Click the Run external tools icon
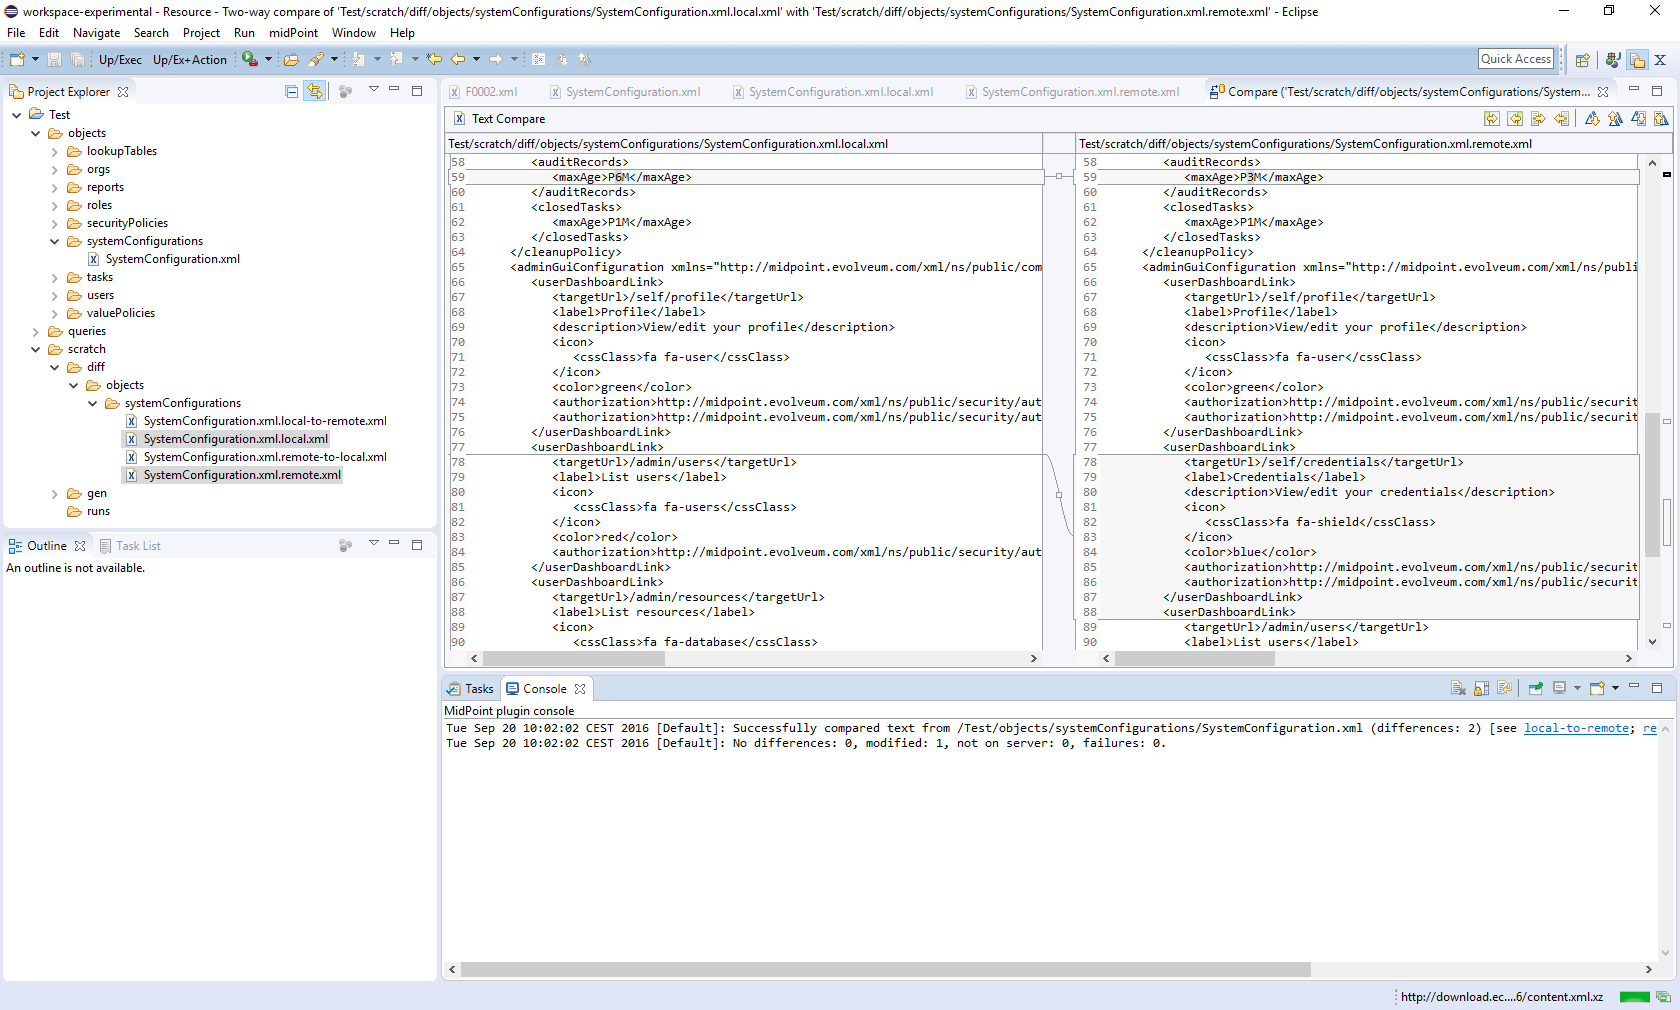 250,60
